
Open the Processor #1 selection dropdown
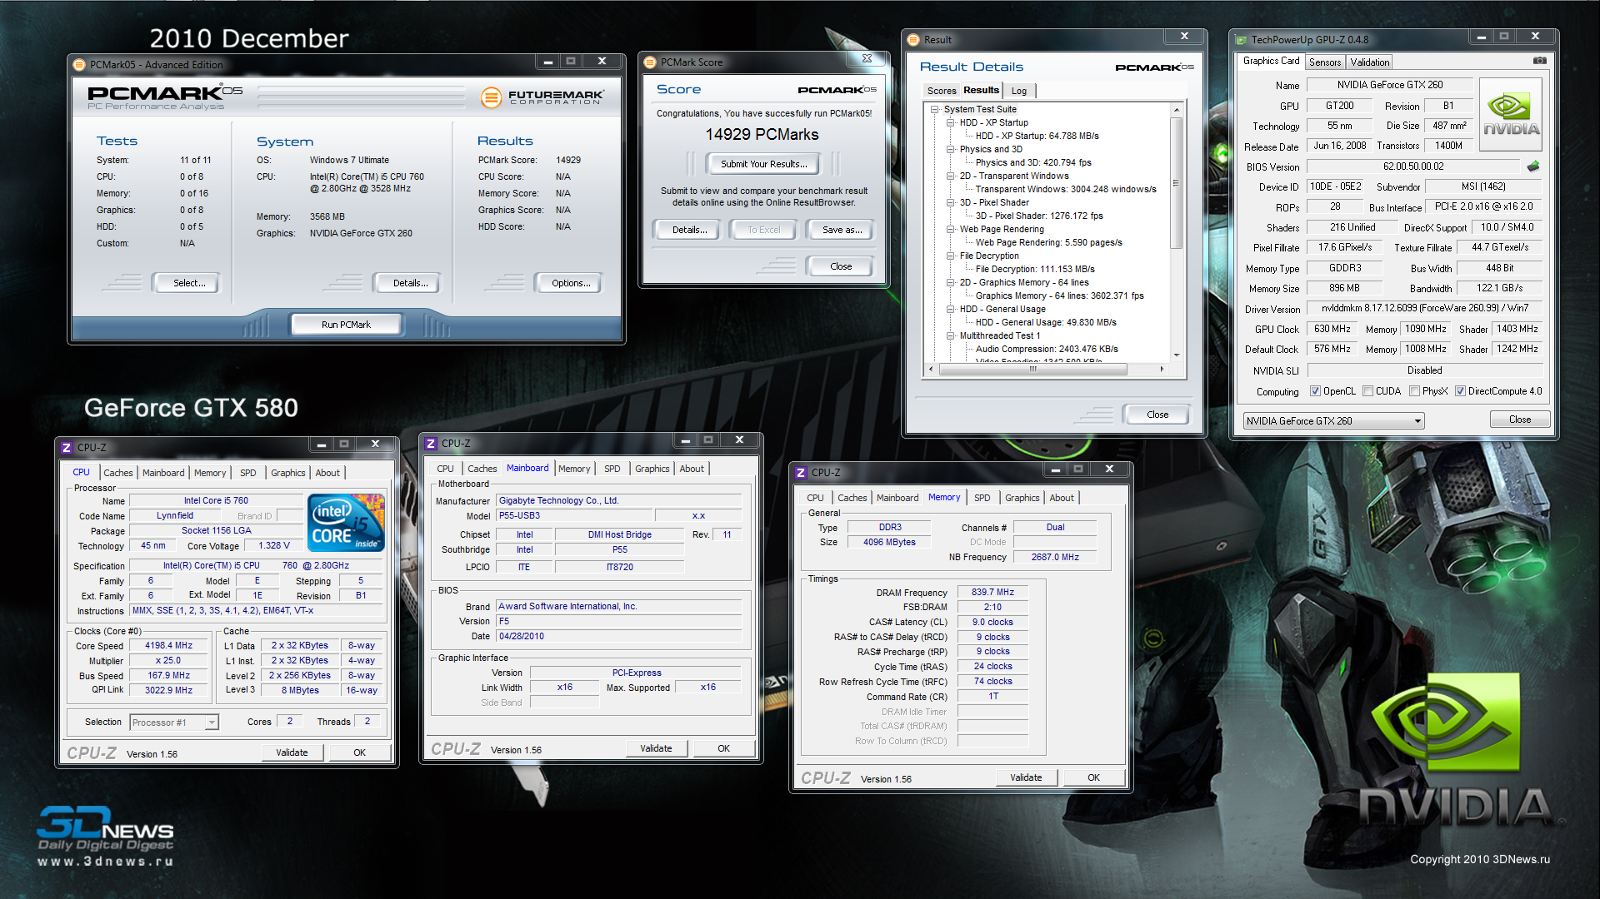click(174, 722)
